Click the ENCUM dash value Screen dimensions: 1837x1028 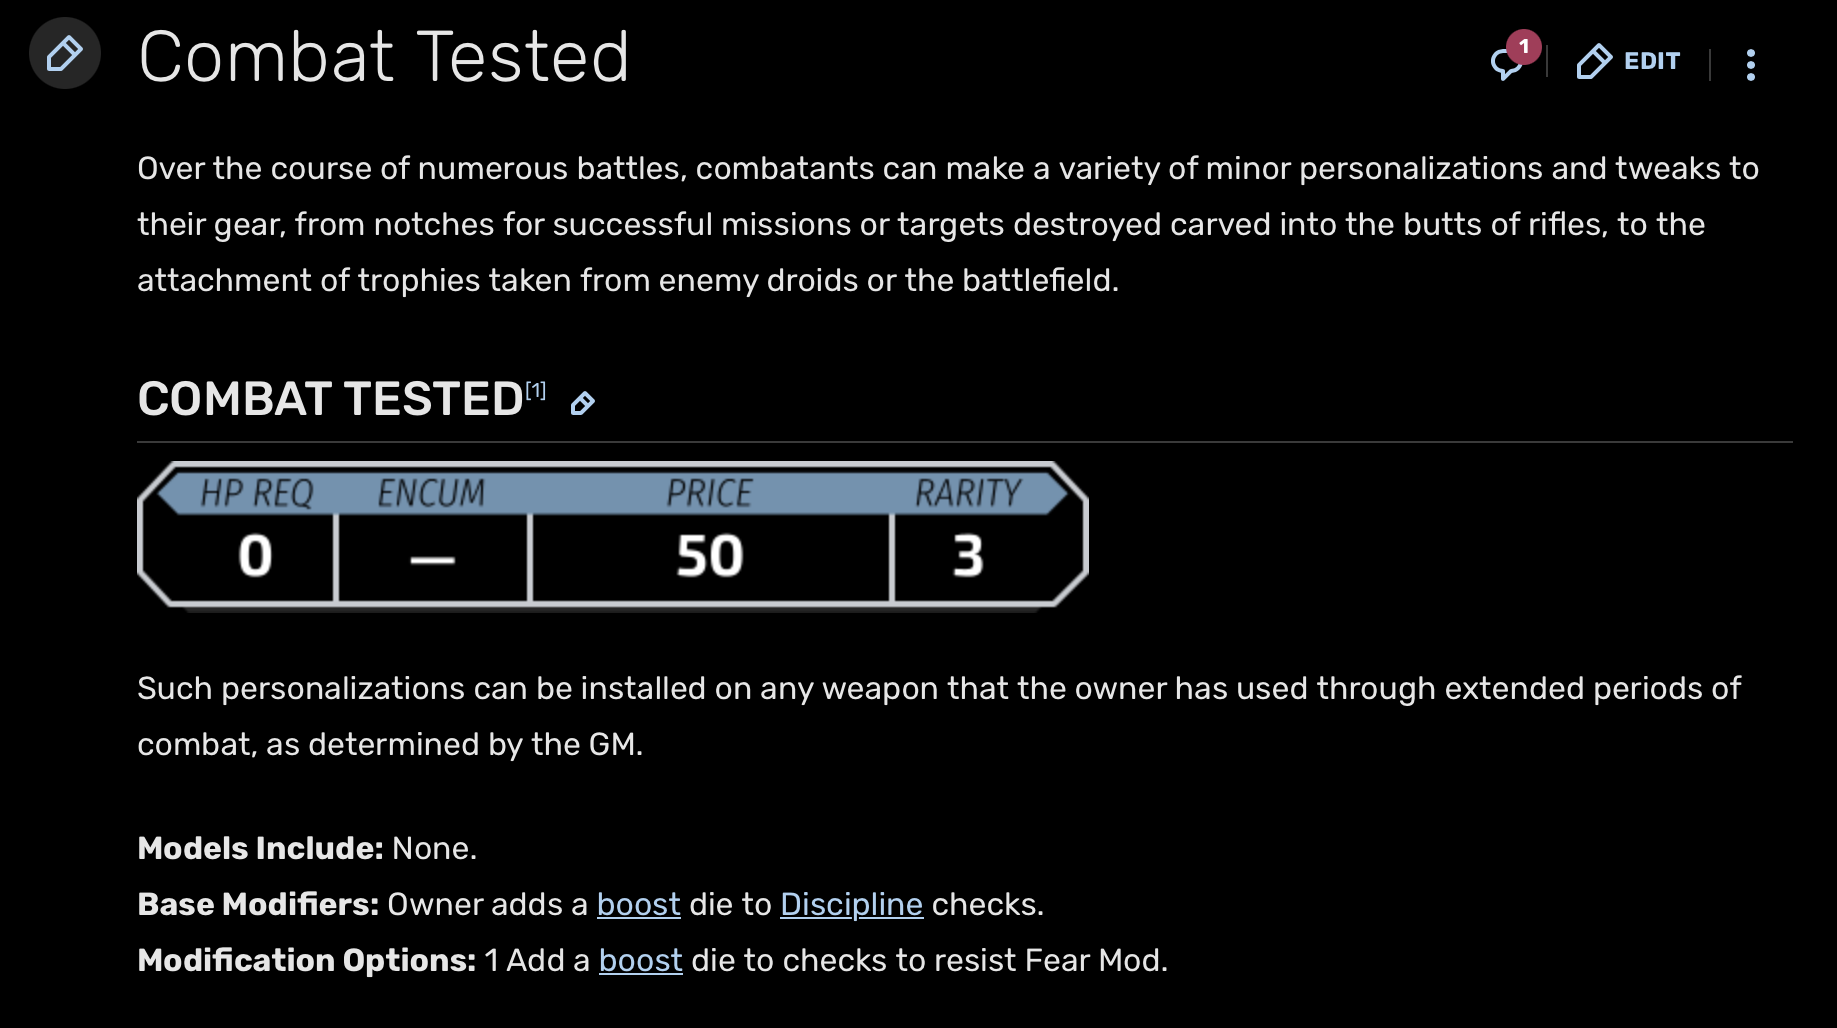[x=432, y=558]
